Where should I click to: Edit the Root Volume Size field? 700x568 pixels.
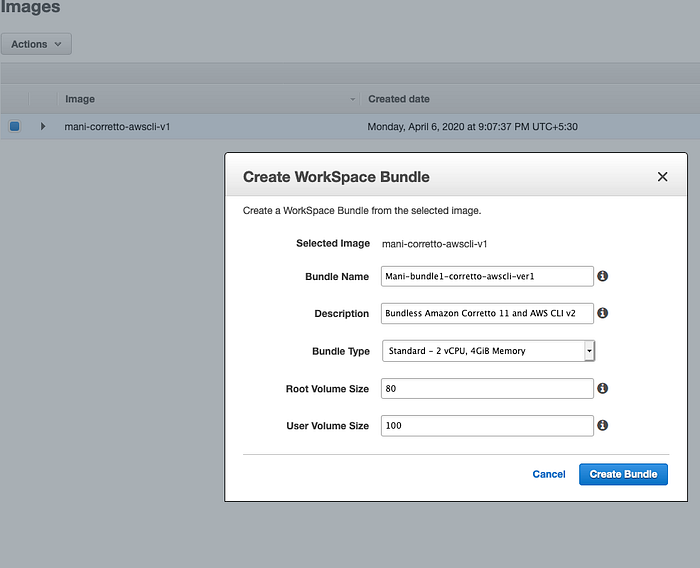(487, 389)
